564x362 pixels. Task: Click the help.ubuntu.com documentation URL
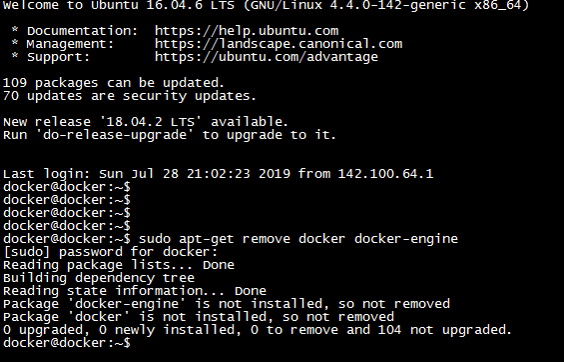click(x=247, y=31)
